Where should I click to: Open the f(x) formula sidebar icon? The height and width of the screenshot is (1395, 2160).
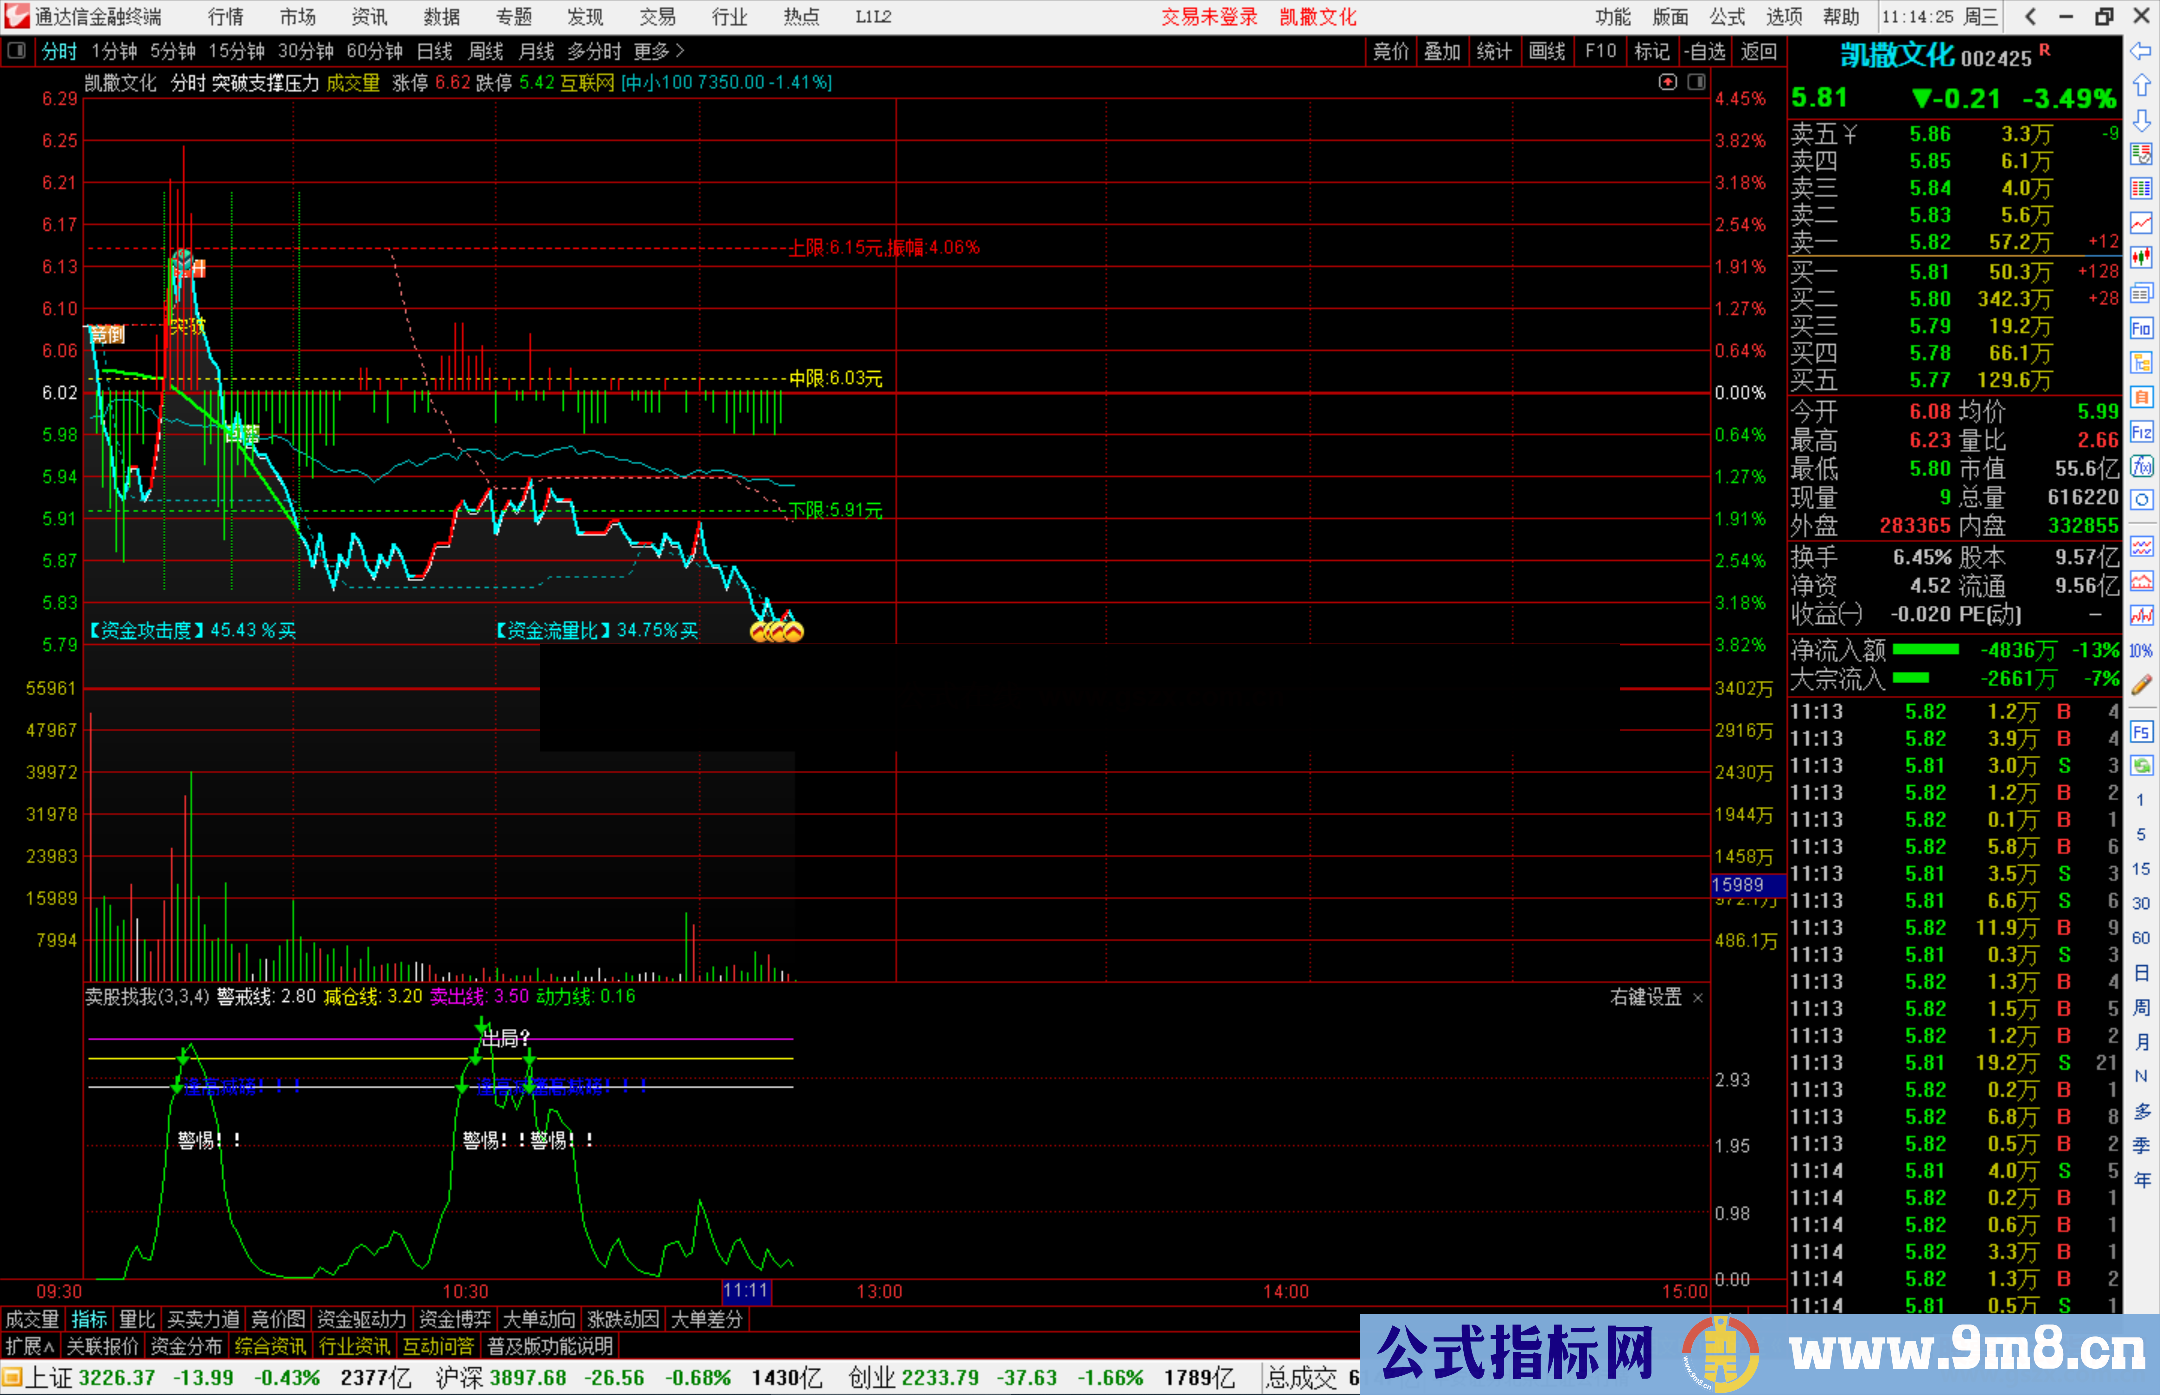click(x=2141, y=466)
